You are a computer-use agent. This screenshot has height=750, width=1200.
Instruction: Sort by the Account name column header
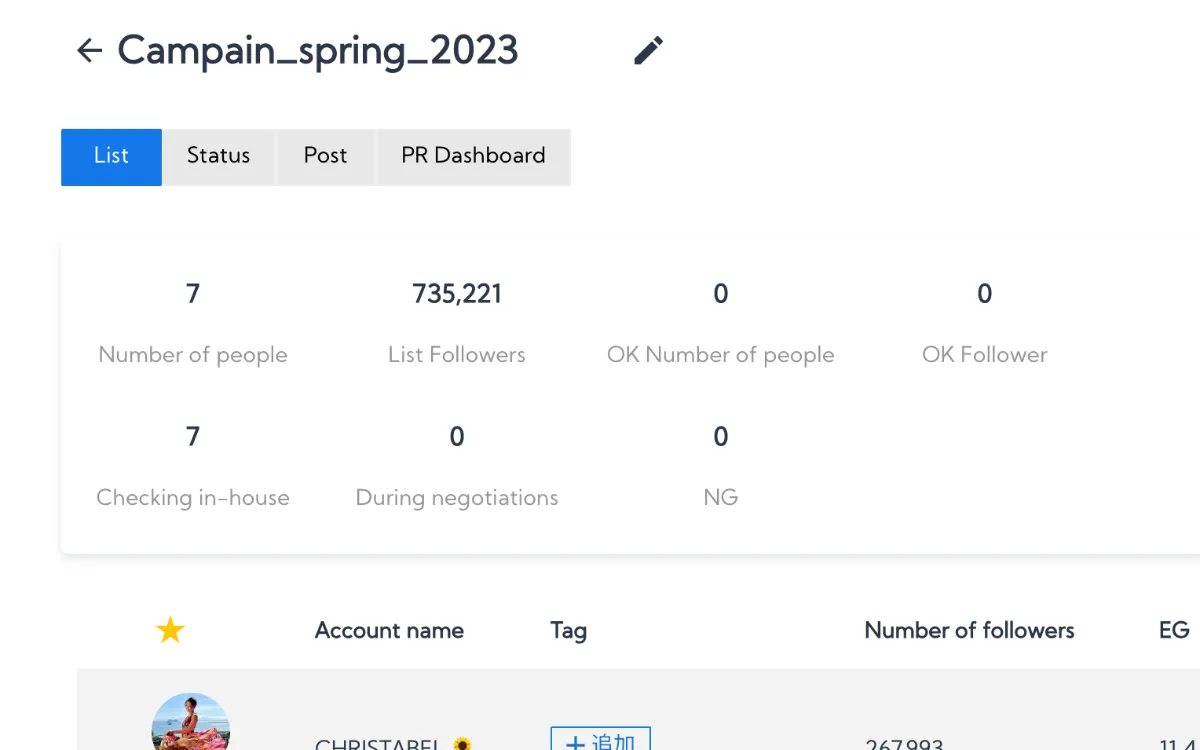(x=389, y=630)
